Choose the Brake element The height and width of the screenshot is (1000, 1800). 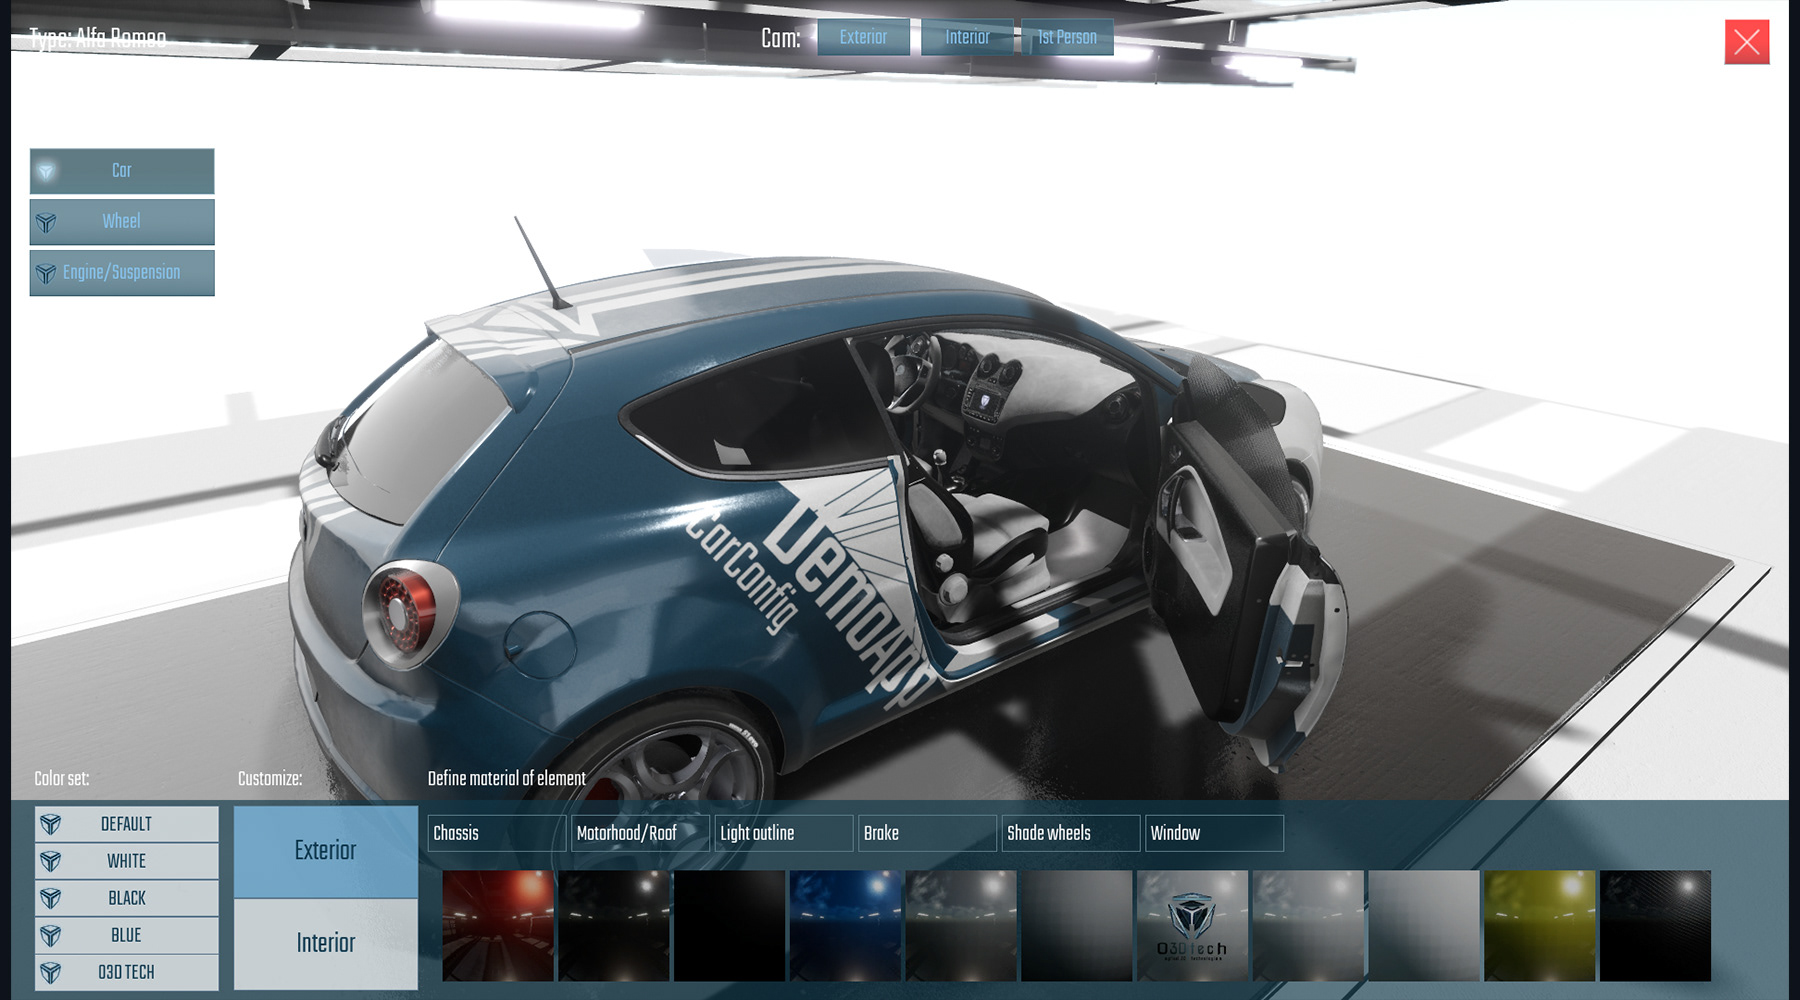[x=927, y=833]
